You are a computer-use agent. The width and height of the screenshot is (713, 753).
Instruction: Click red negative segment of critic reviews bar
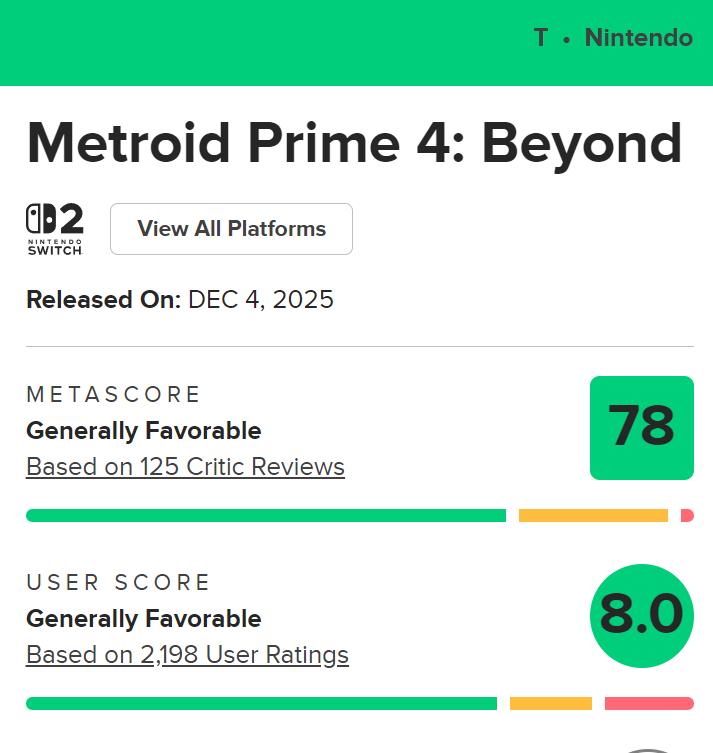pos(687,516)
